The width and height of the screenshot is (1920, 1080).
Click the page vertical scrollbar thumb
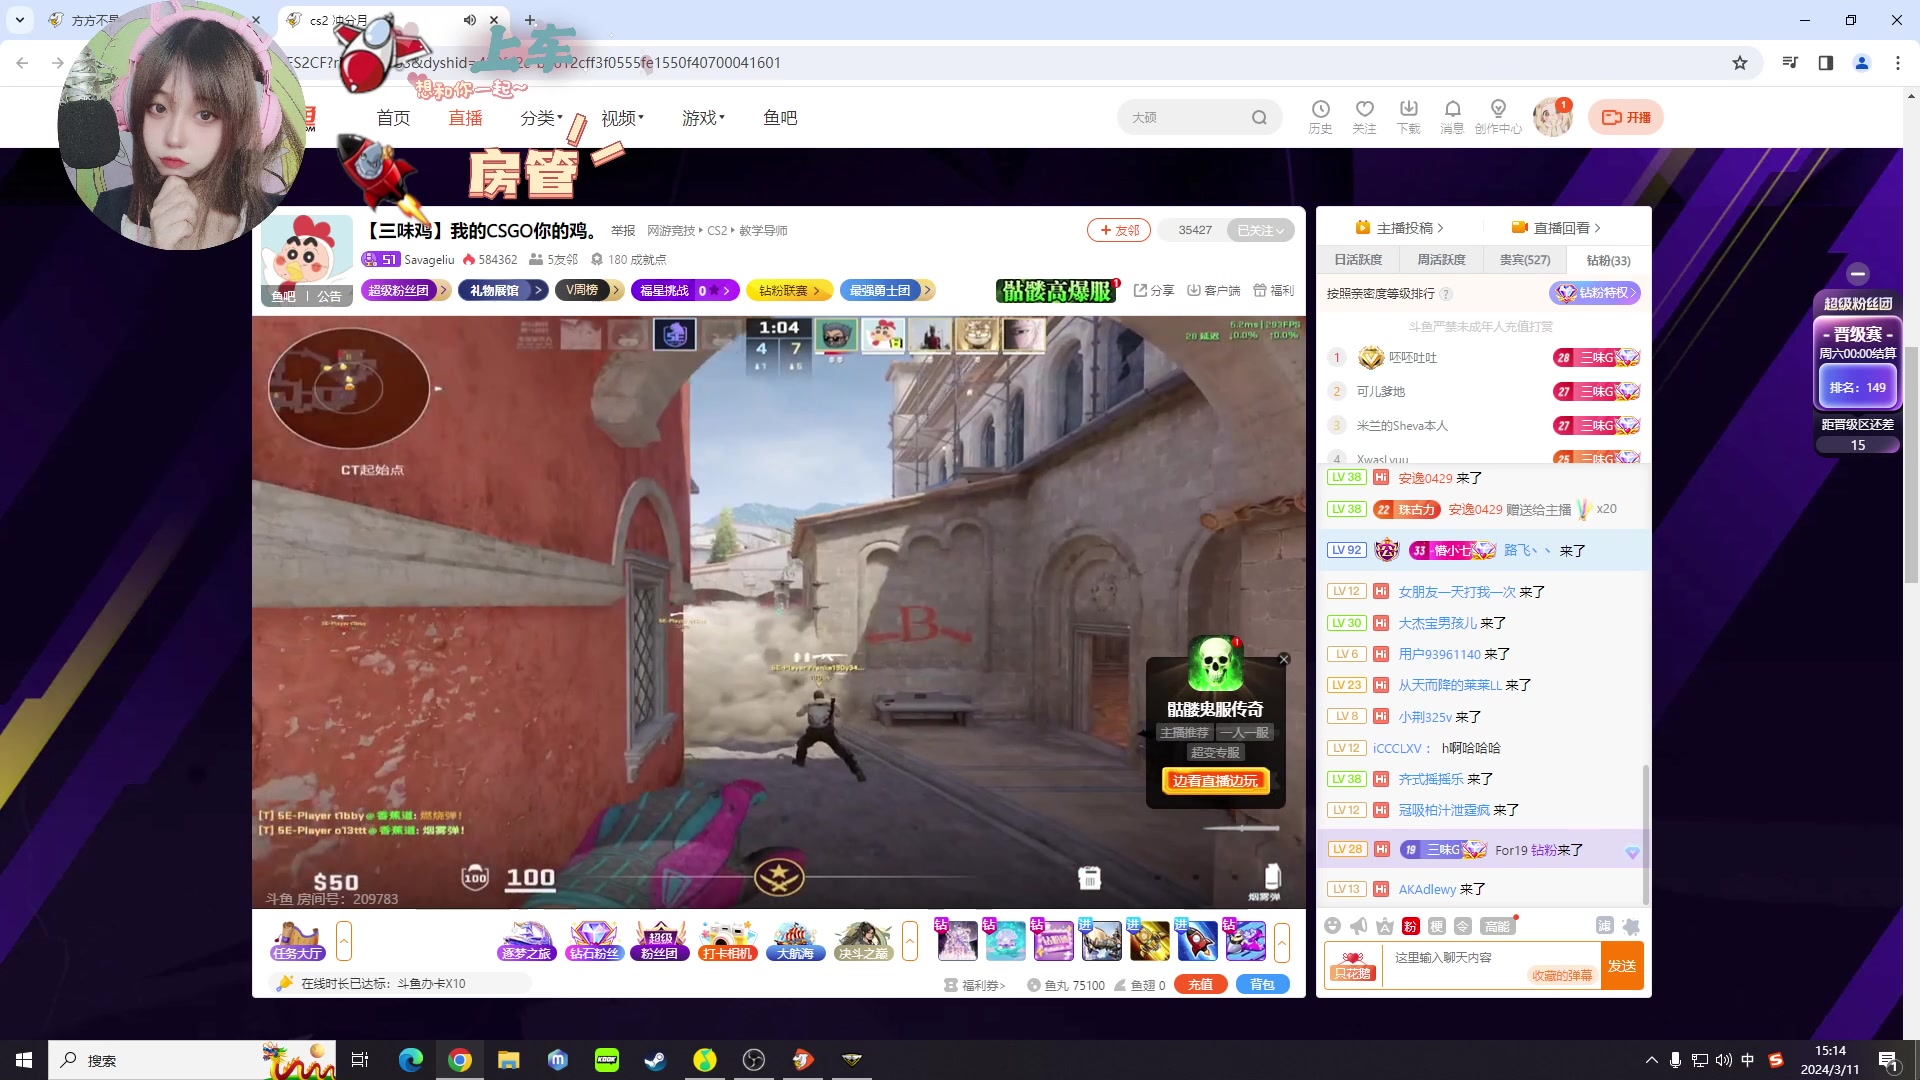click(x=1911, y=465)
